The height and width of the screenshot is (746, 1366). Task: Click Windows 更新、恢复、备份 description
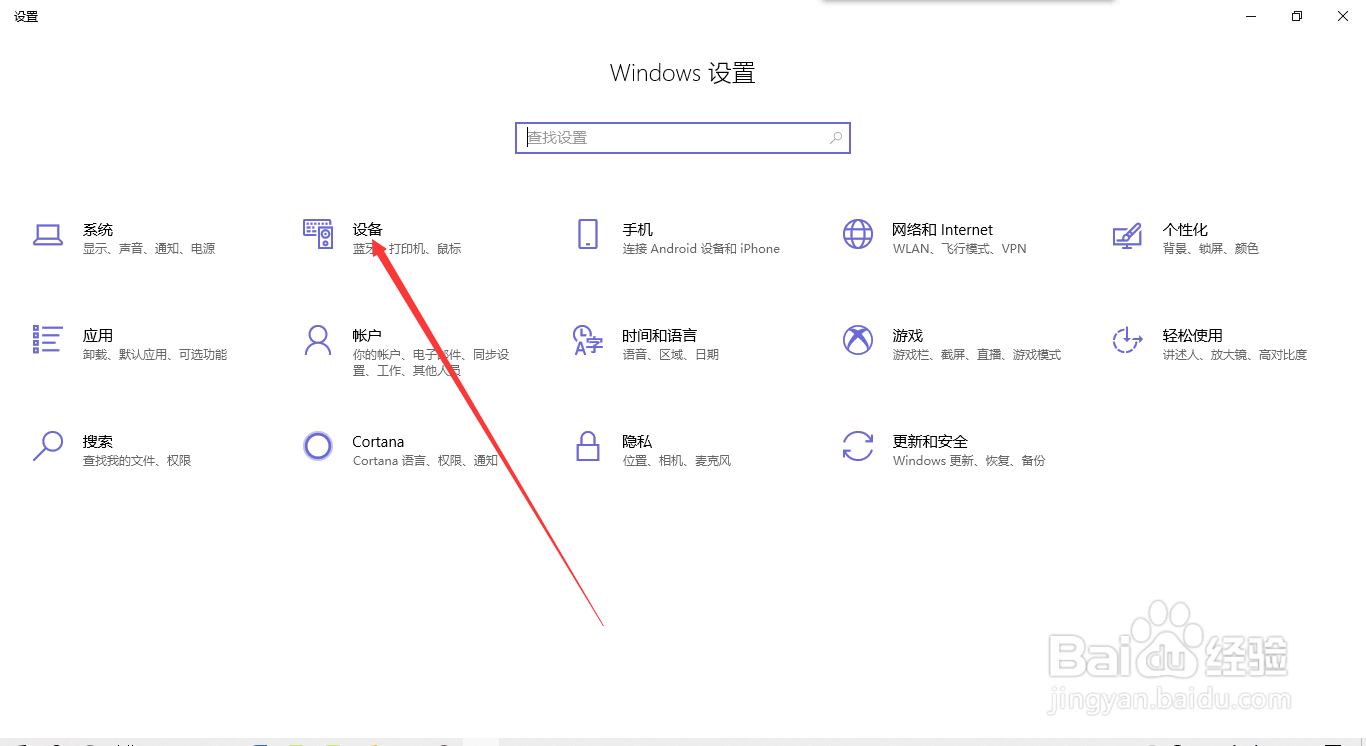[x=969, y=461]
